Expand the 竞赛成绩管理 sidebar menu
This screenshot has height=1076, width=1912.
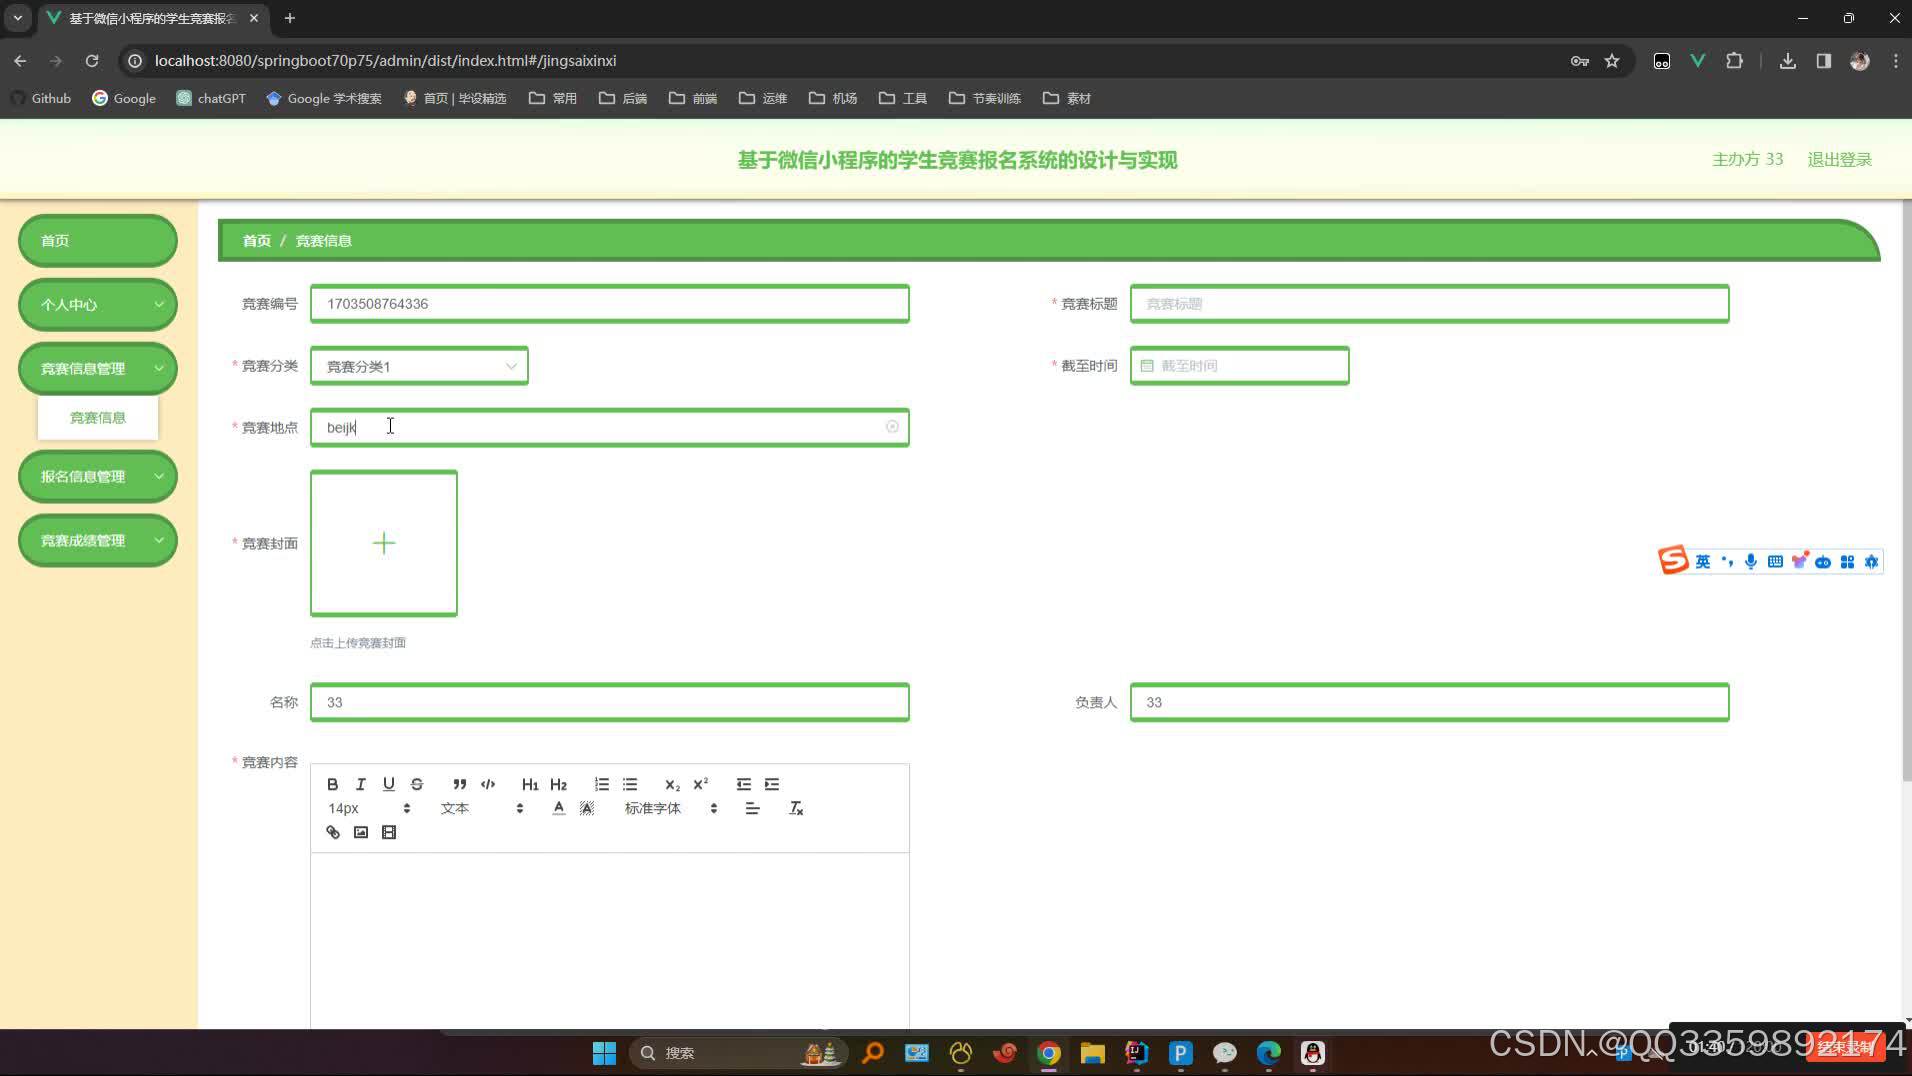98,540
